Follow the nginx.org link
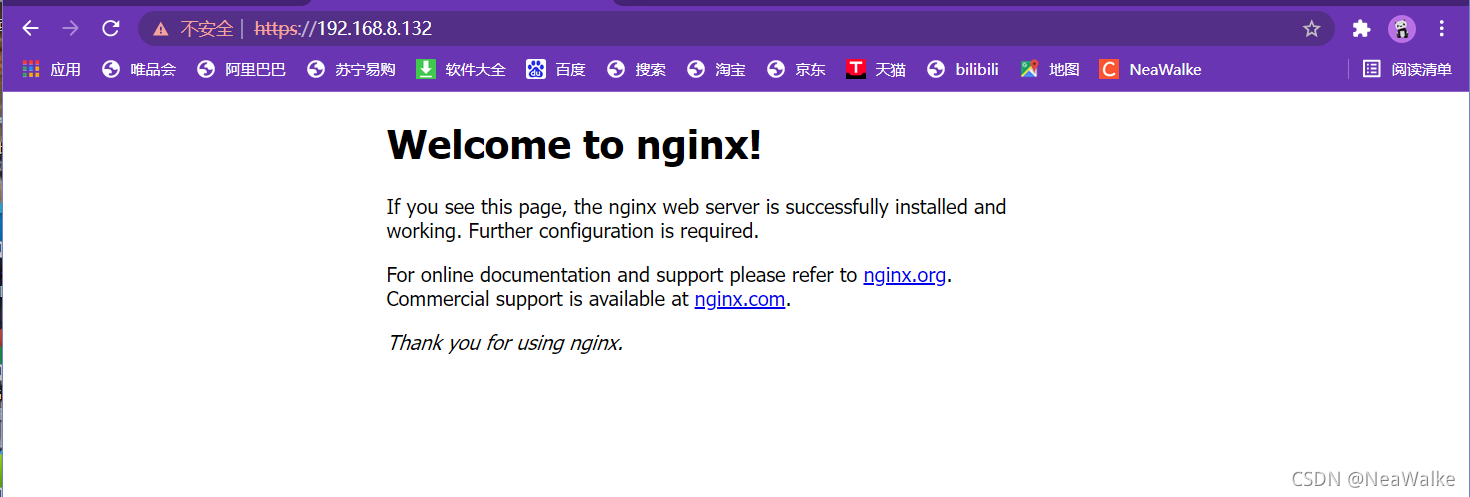1470x497 pixels. tap(904, 275)
